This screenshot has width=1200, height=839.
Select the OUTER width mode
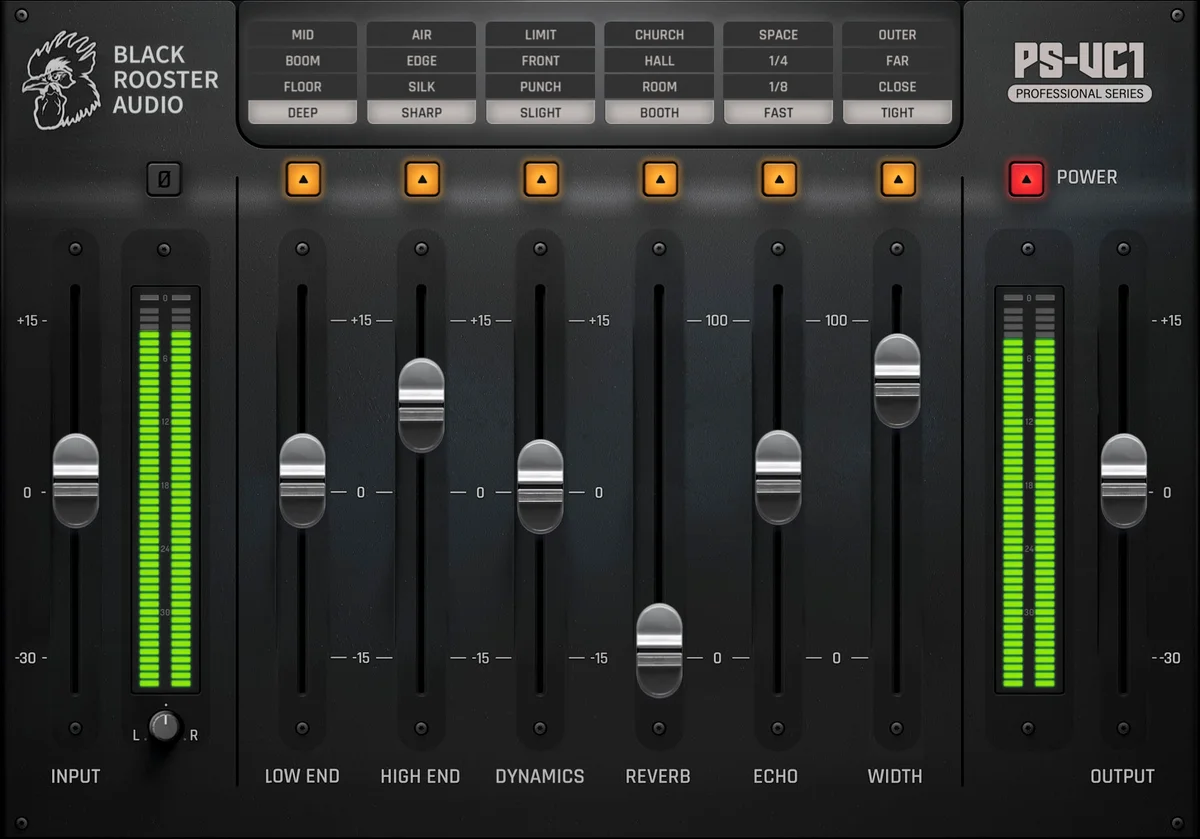tap(897, 34)
